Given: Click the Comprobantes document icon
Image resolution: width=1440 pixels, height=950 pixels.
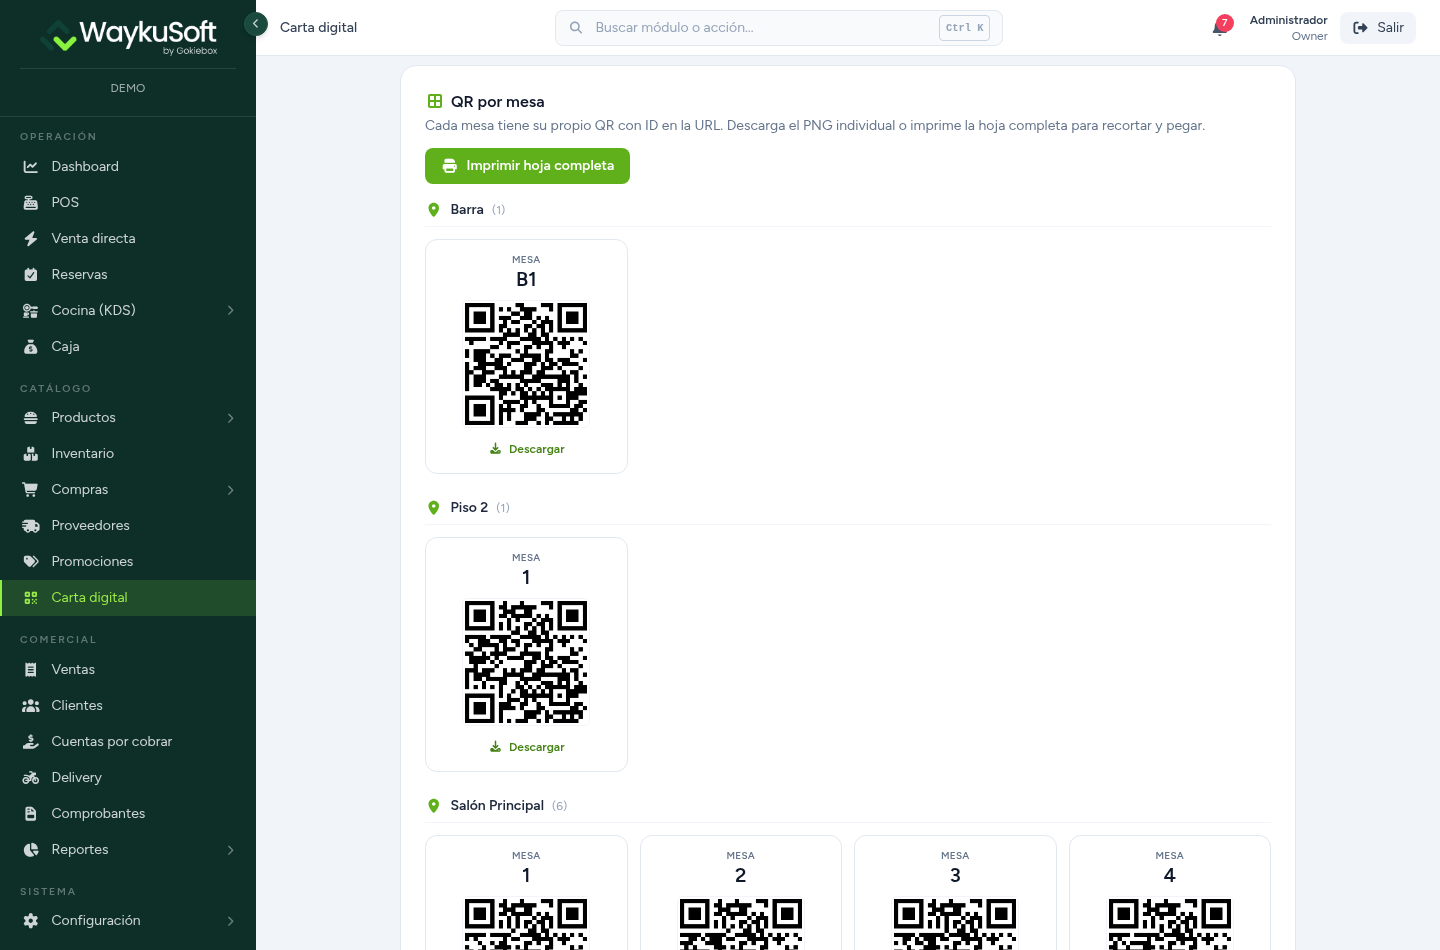Looking at the screenshot, I should click(x=31, y=814).
